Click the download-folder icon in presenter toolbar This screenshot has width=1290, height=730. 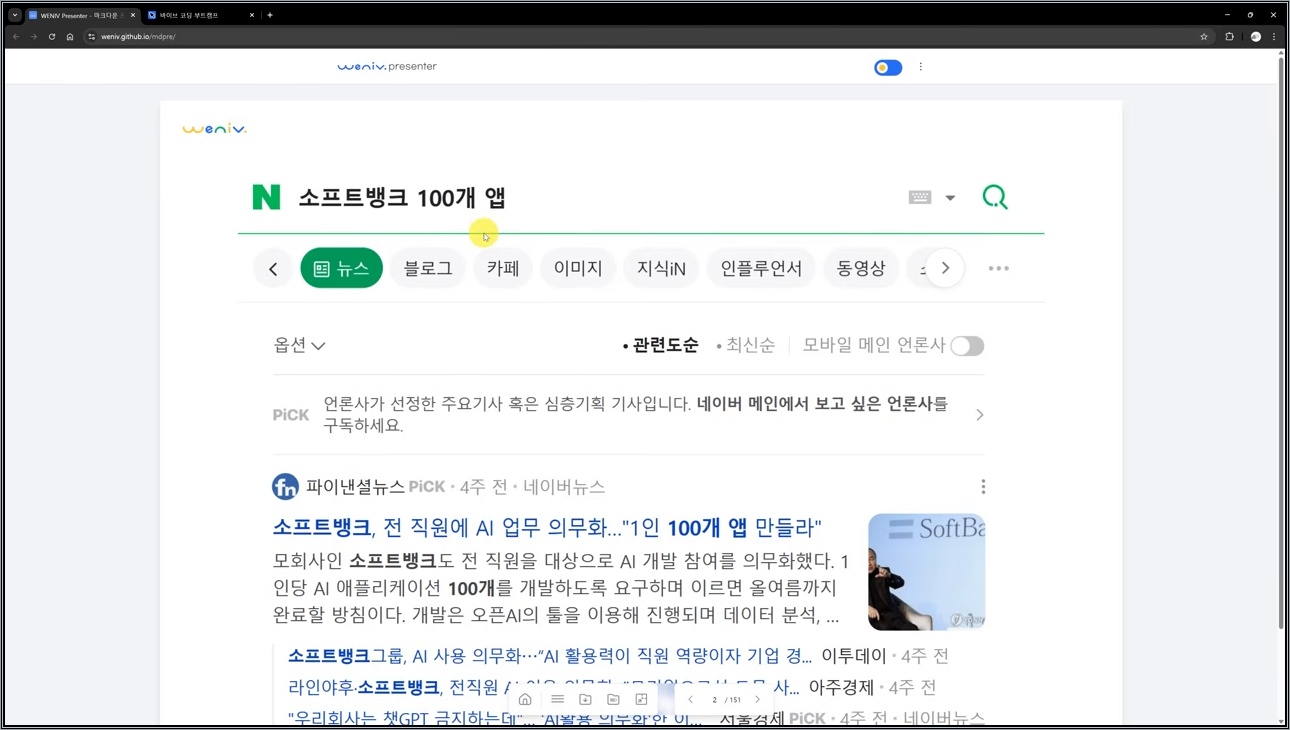point(585,699)
